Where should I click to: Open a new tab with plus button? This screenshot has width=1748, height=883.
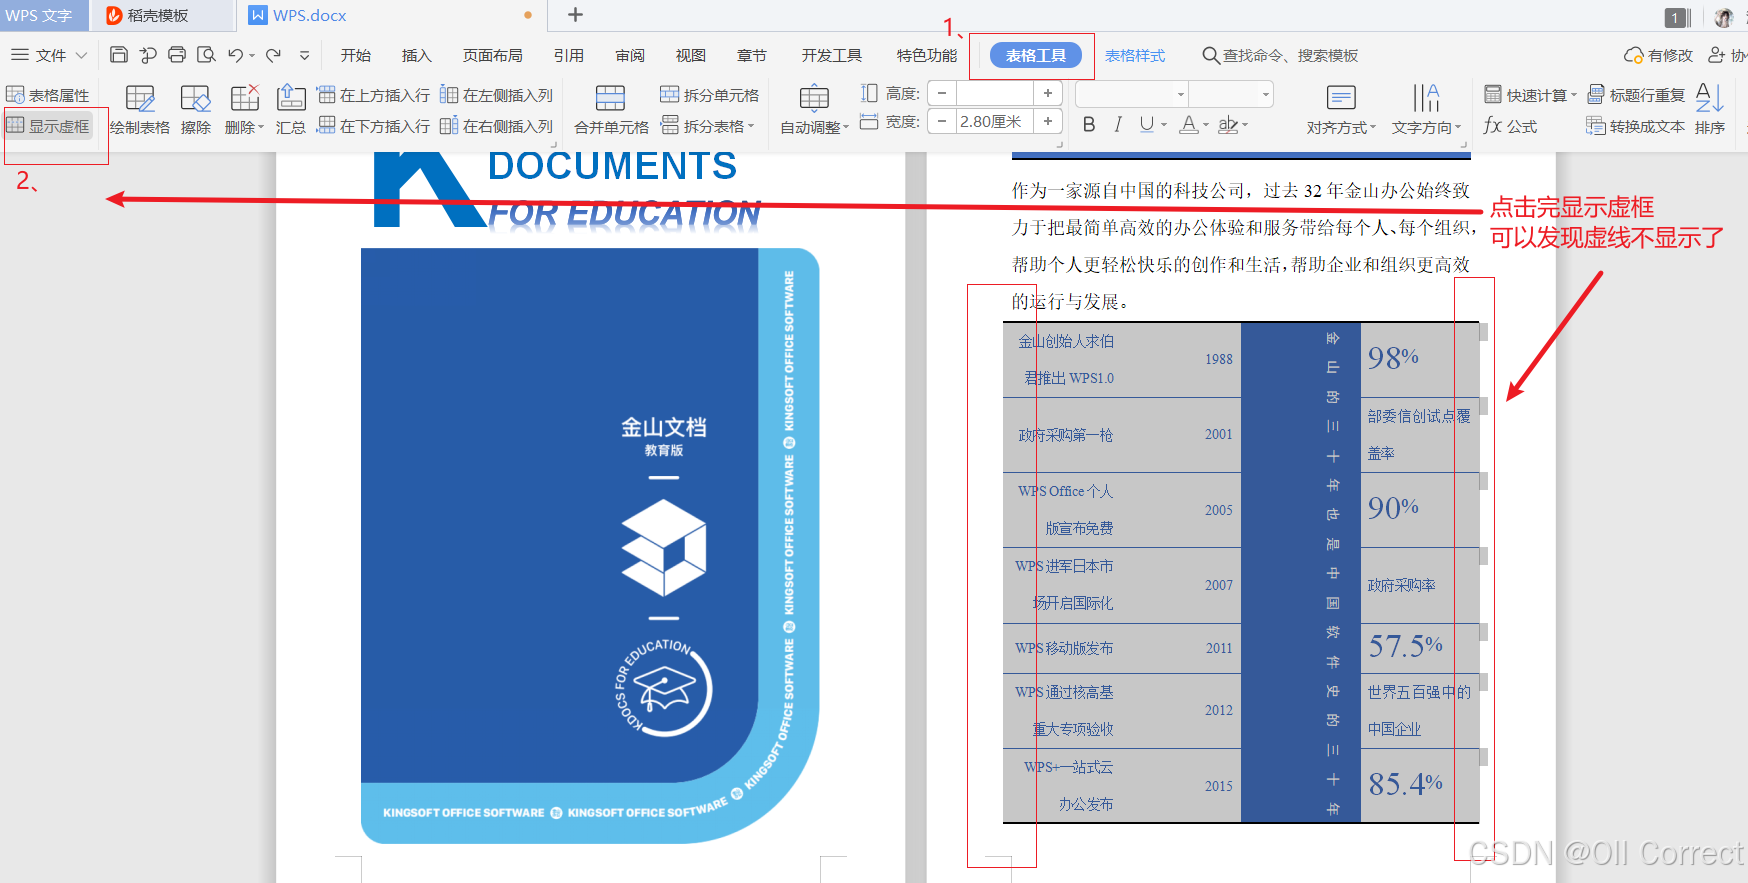coord(575,15)
